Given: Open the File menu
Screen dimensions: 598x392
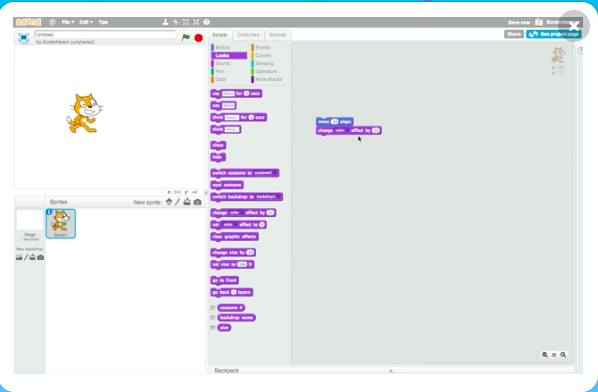Looking at the screenshot, I should pos(68,22).
